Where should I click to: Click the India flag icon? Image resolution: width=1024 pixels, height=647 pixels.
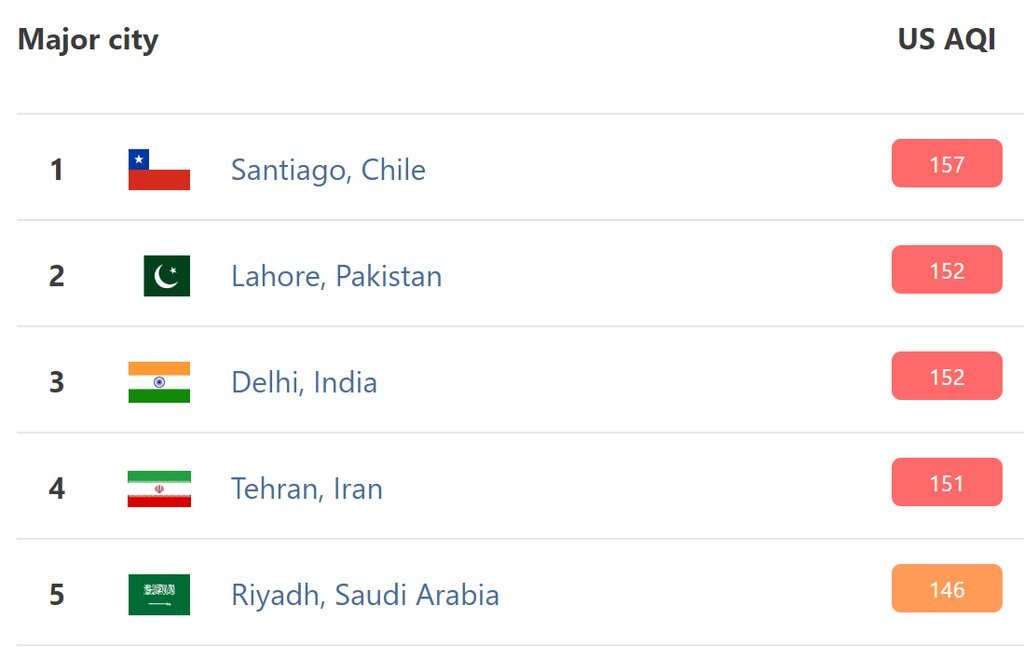(159, 382)
